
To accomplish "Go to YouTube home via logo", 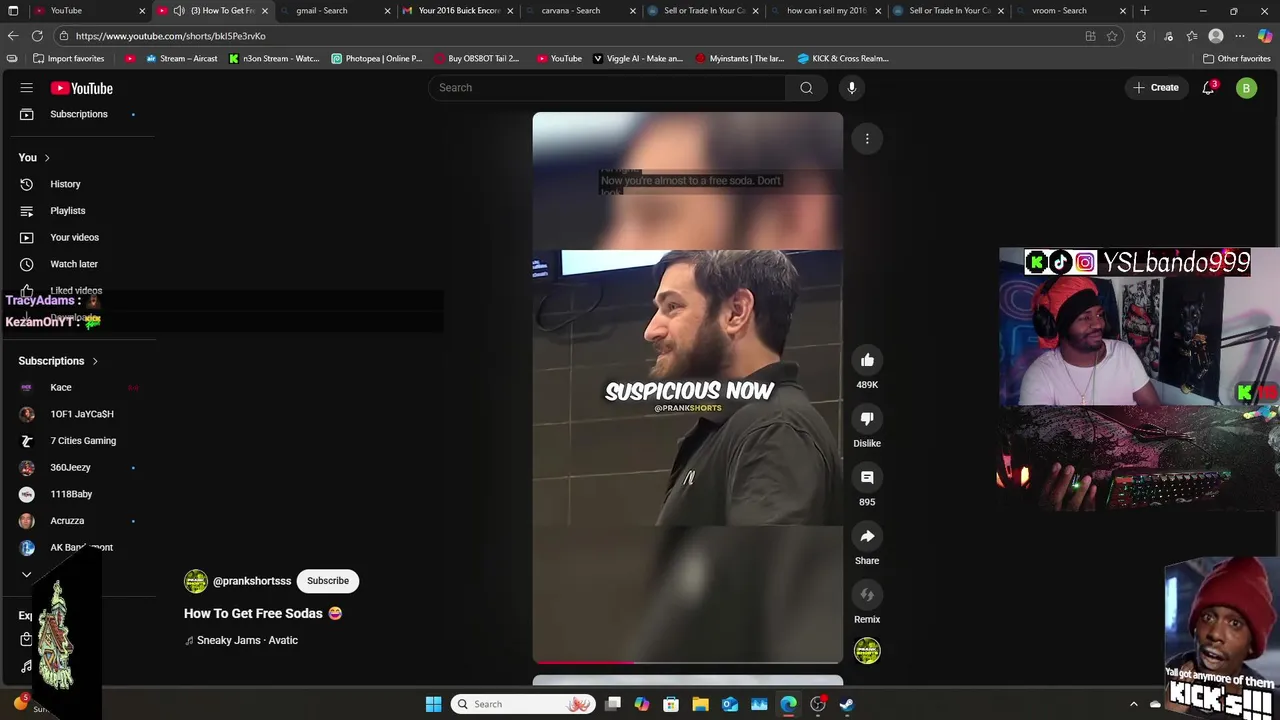I will (82, 88).
